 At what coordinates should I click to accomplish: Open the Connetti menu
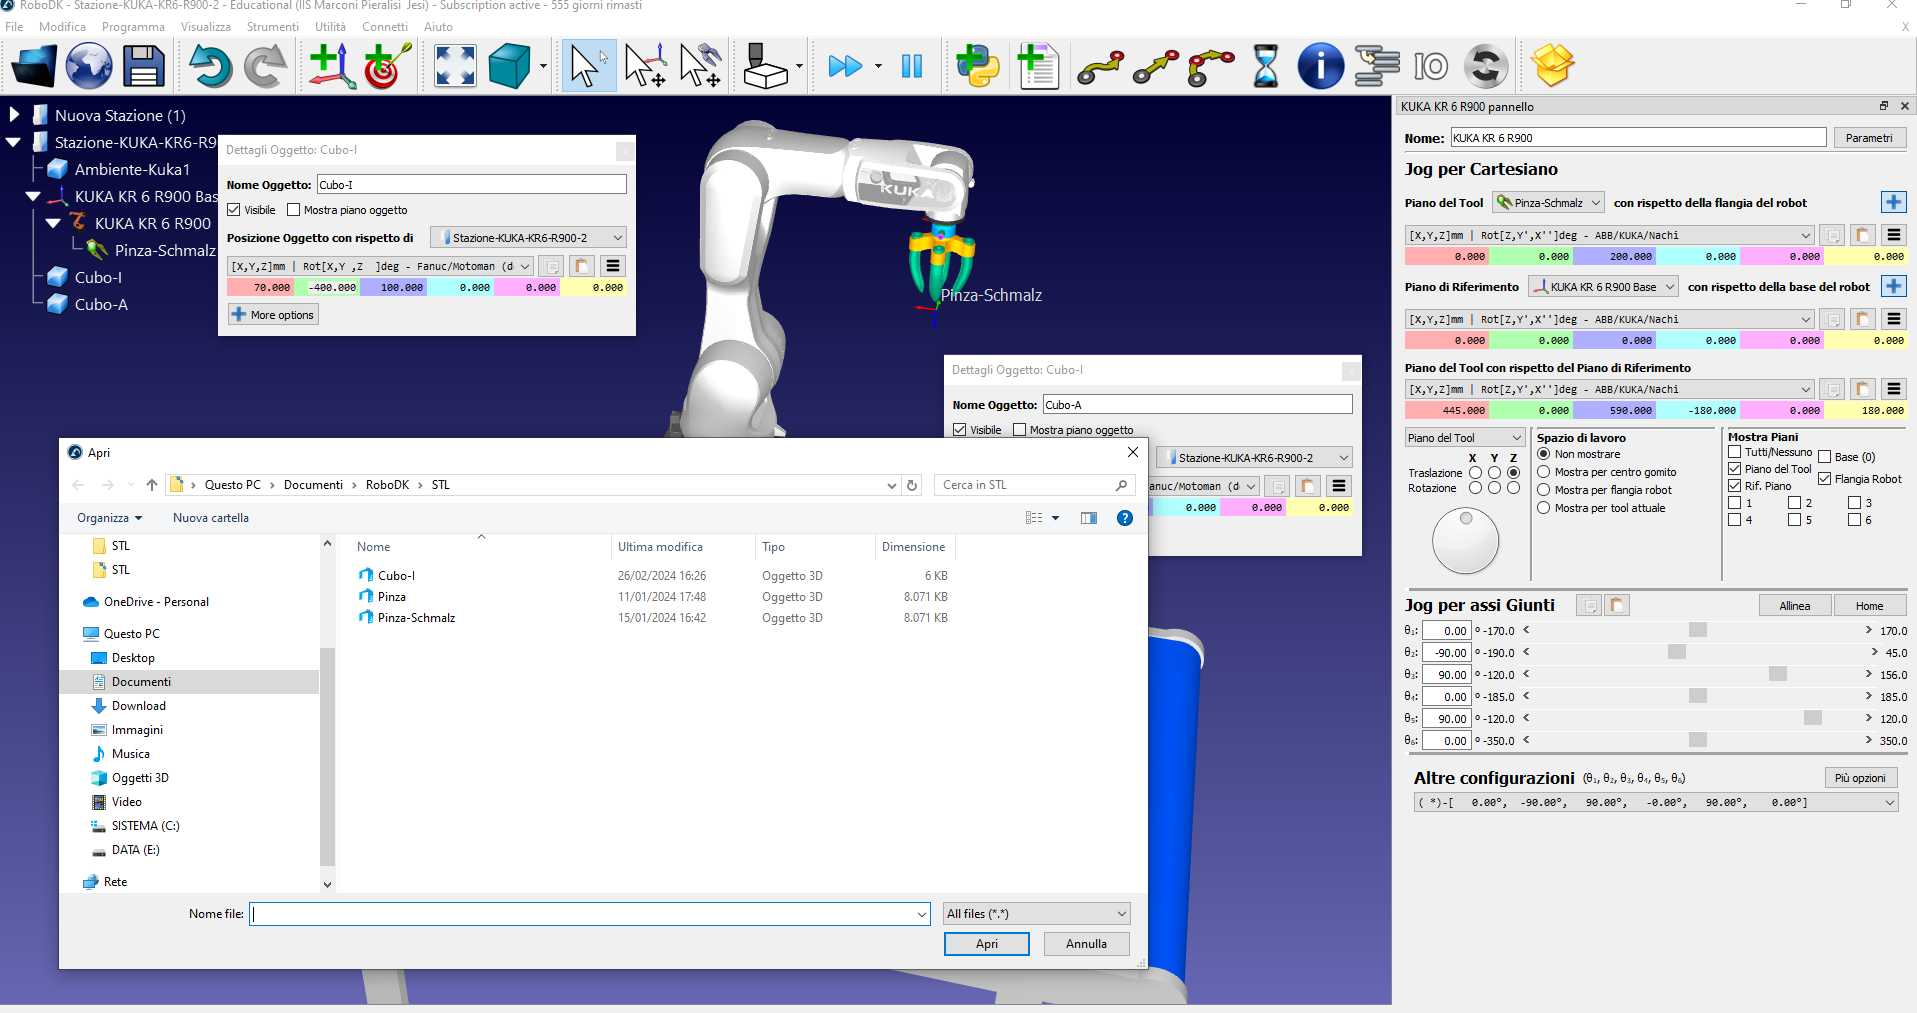click(385, 27)
